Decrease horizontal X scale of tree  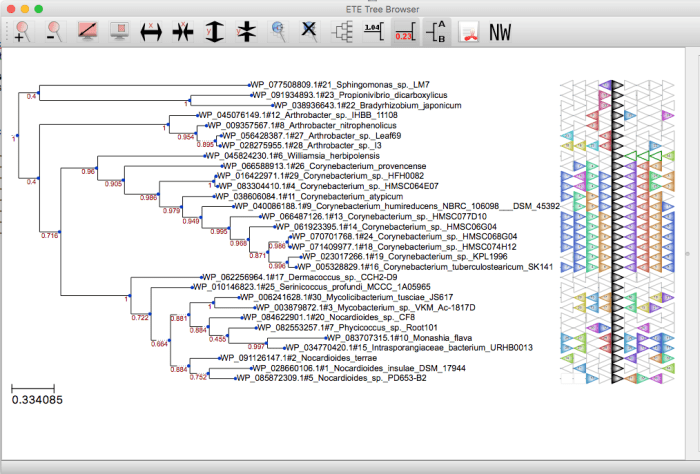[x=183, y=33]
